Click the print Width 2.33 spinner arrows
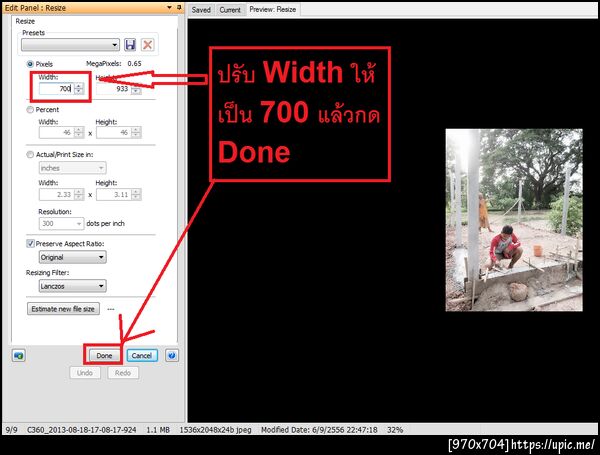Screen dimensions: 600x455 [x=79, y=194]
